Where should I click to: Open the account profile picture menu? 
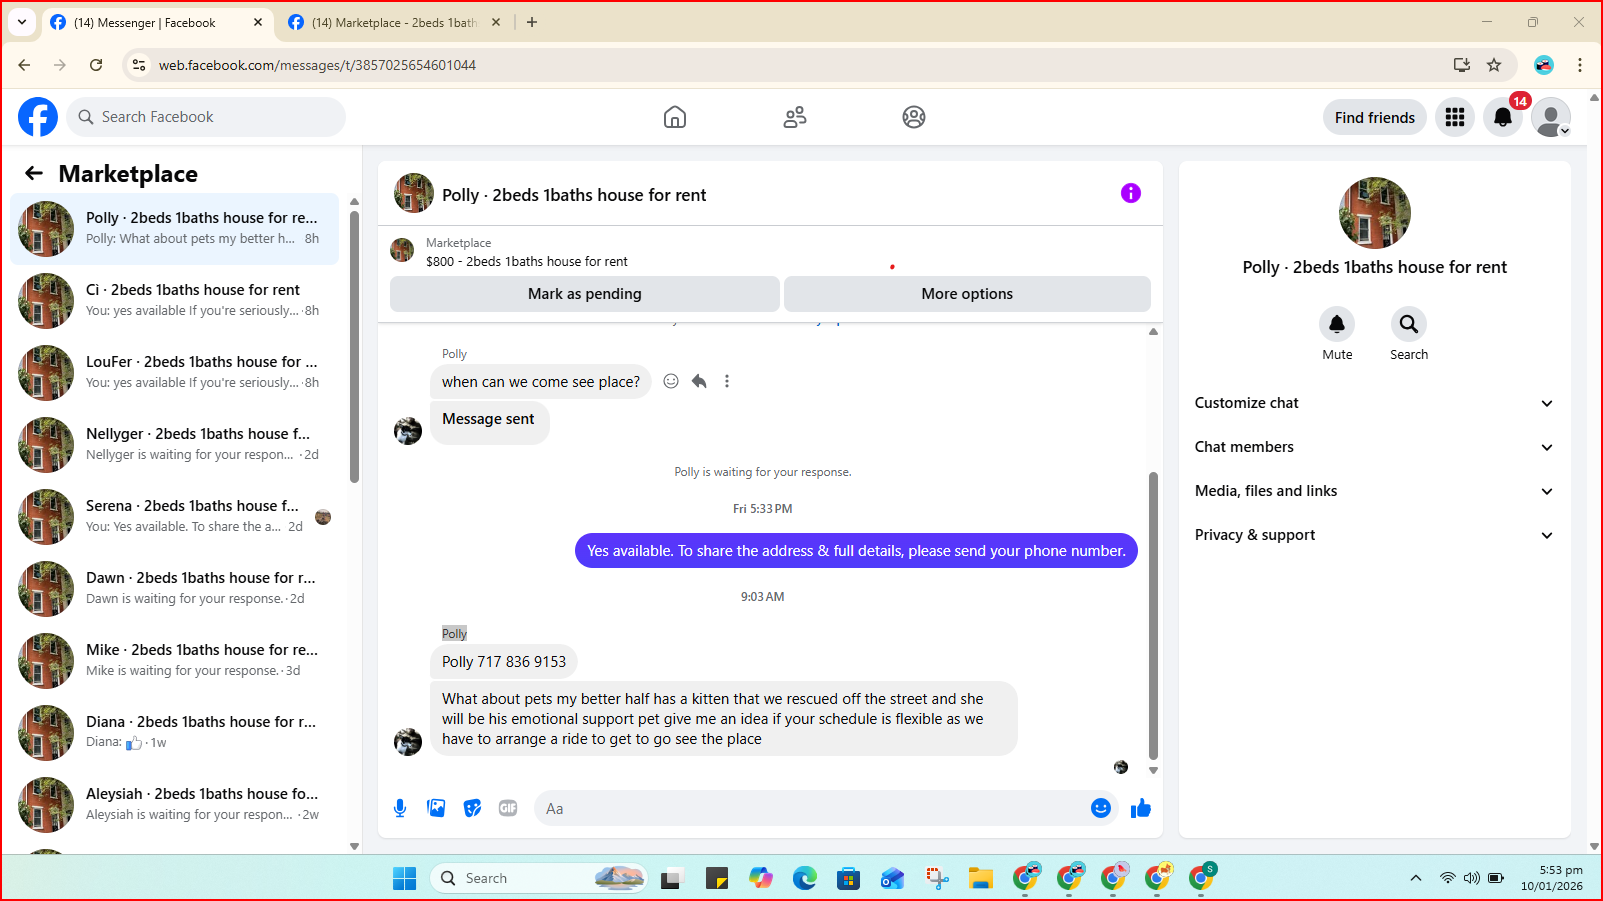coord(1551,117)
